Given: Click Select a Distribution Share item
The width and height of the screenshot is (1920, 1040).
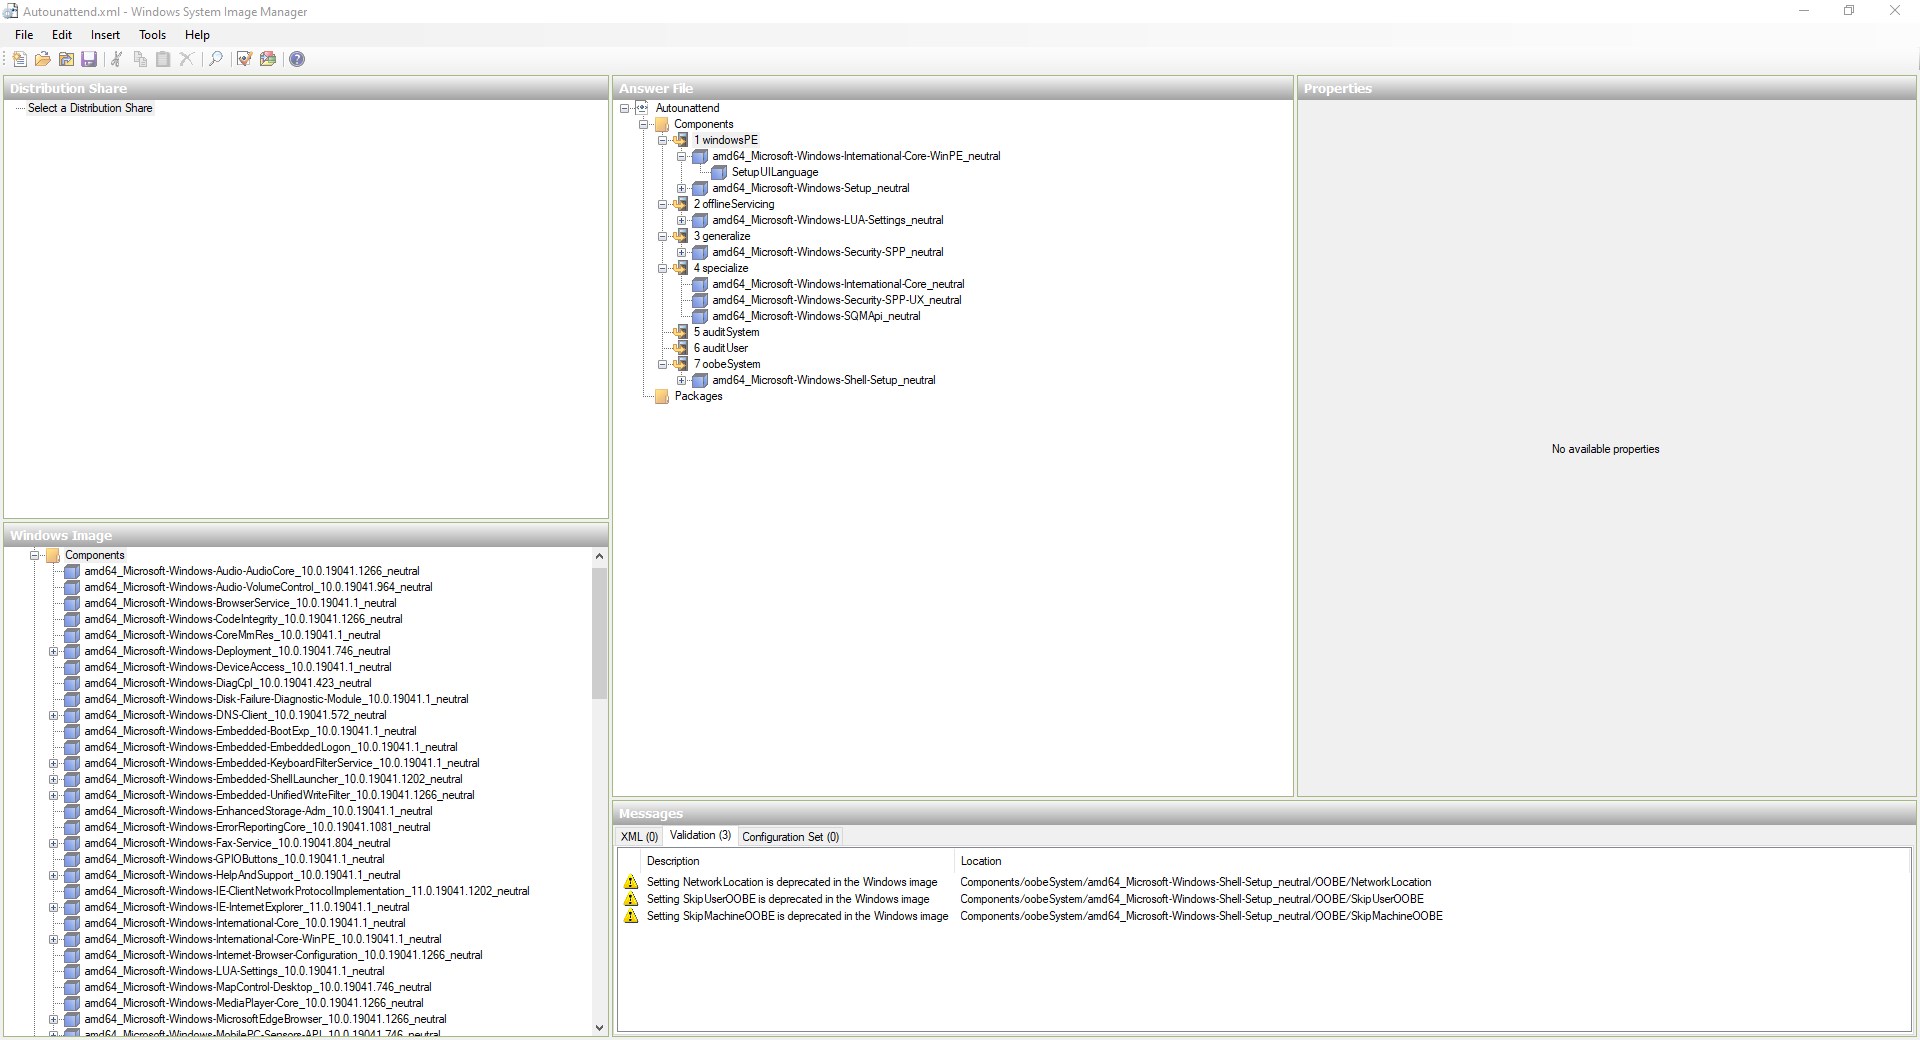Looking at the screenshot, I should coord(90,108).
